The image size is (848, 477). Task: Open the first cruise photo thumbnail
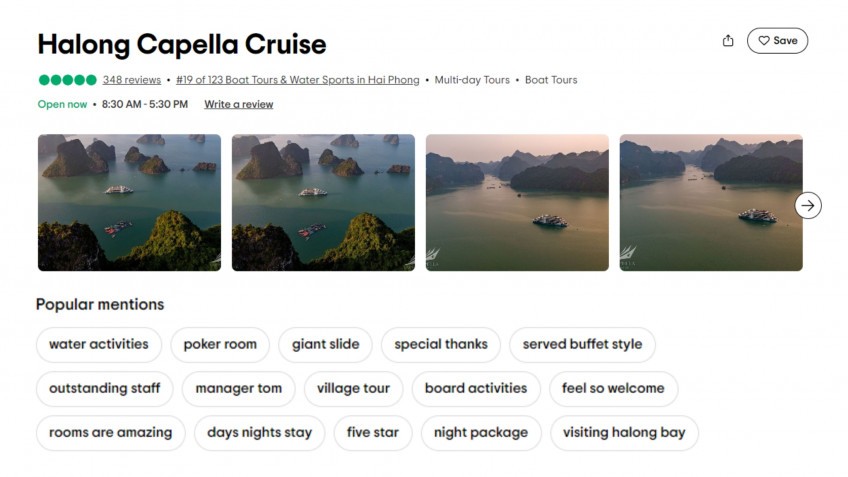coord(129,202)
